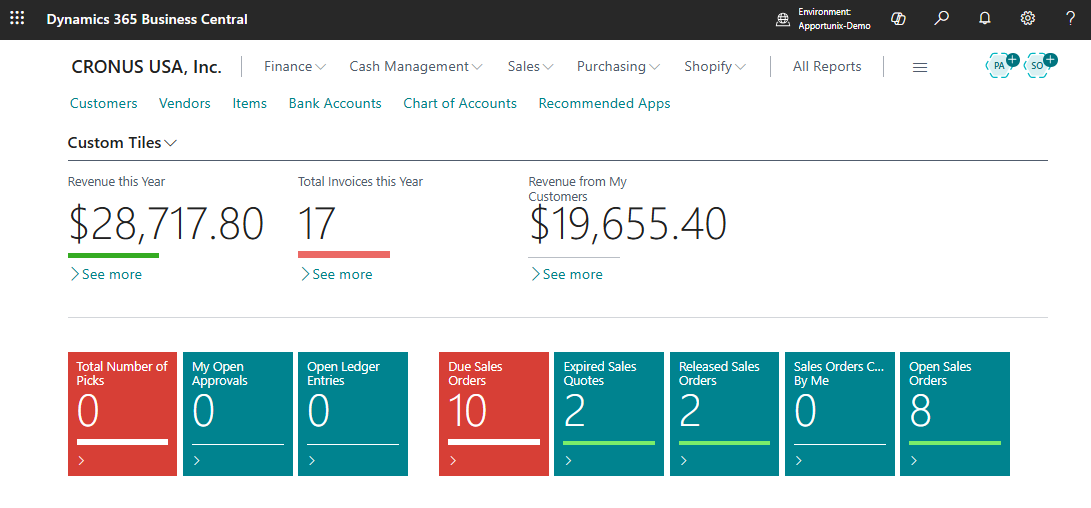Open the Purchasing menu
1091x508 pixels.
click(617, 66)
